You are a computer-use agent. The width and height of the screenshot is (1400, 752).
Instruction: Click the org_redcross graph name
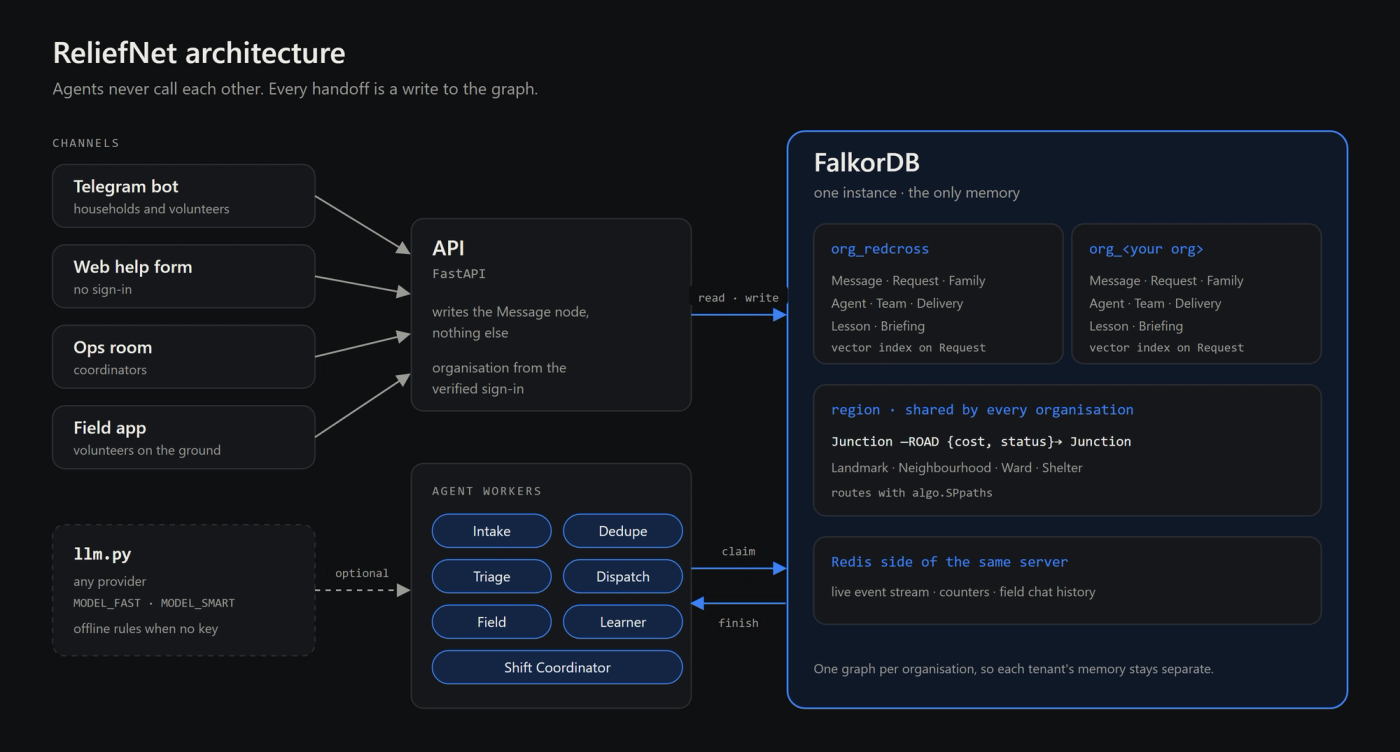tap(880, 249)
